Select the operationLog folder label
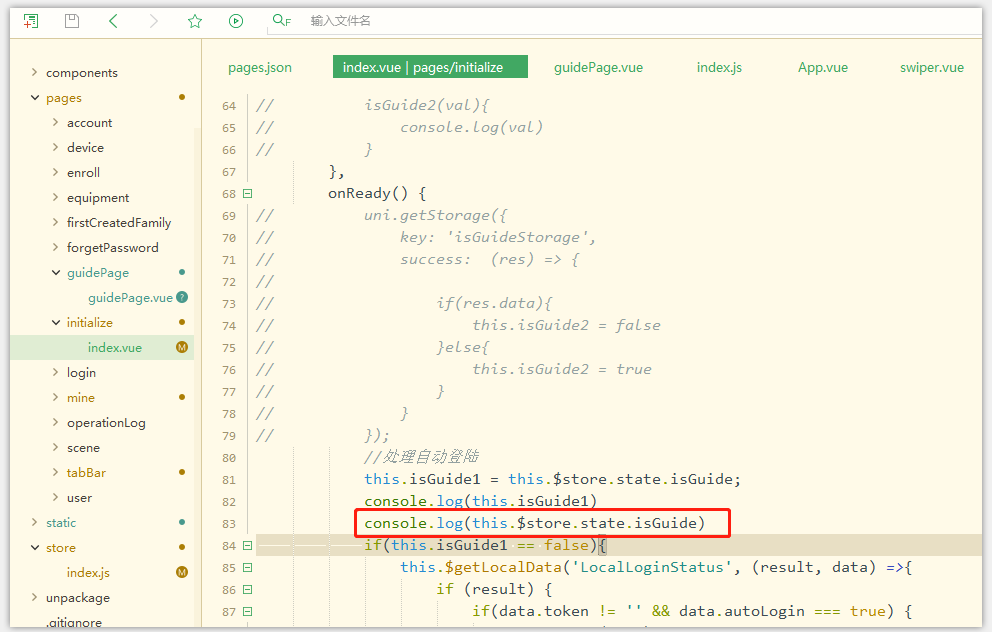The height and width of the screenshot is (632, 992). [106, 423]
